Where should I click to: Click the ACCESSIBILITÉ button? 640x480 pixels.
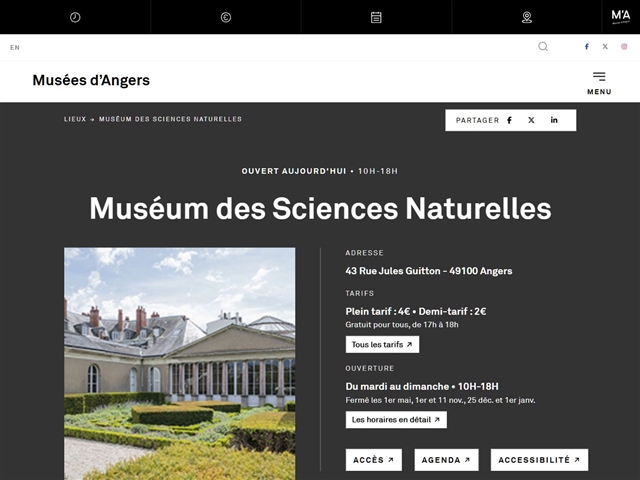coord(539,460)
